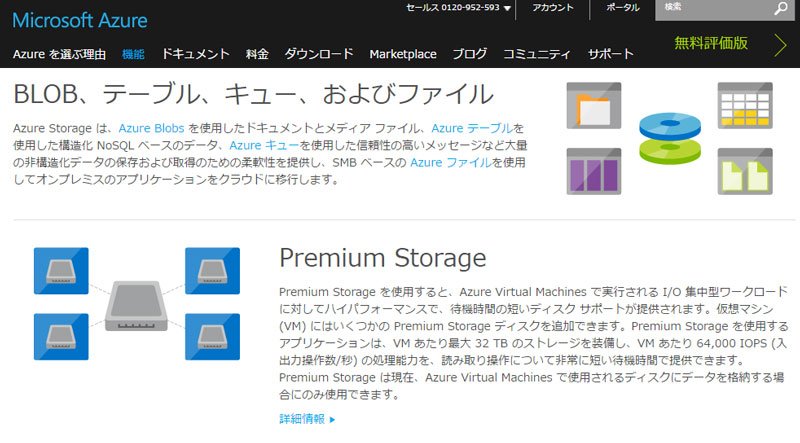
Task: Go to ドキュメント section
Action: pyautogui.click(x=195, y=54)
